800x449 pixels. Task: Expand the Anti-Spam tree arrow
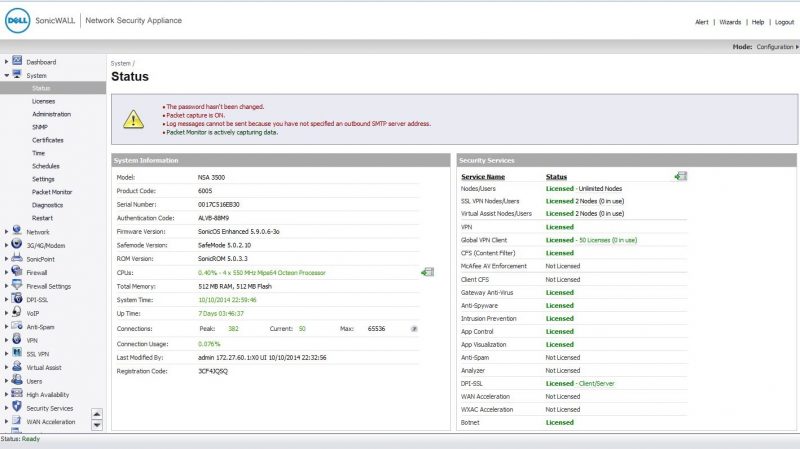[6, 327]
